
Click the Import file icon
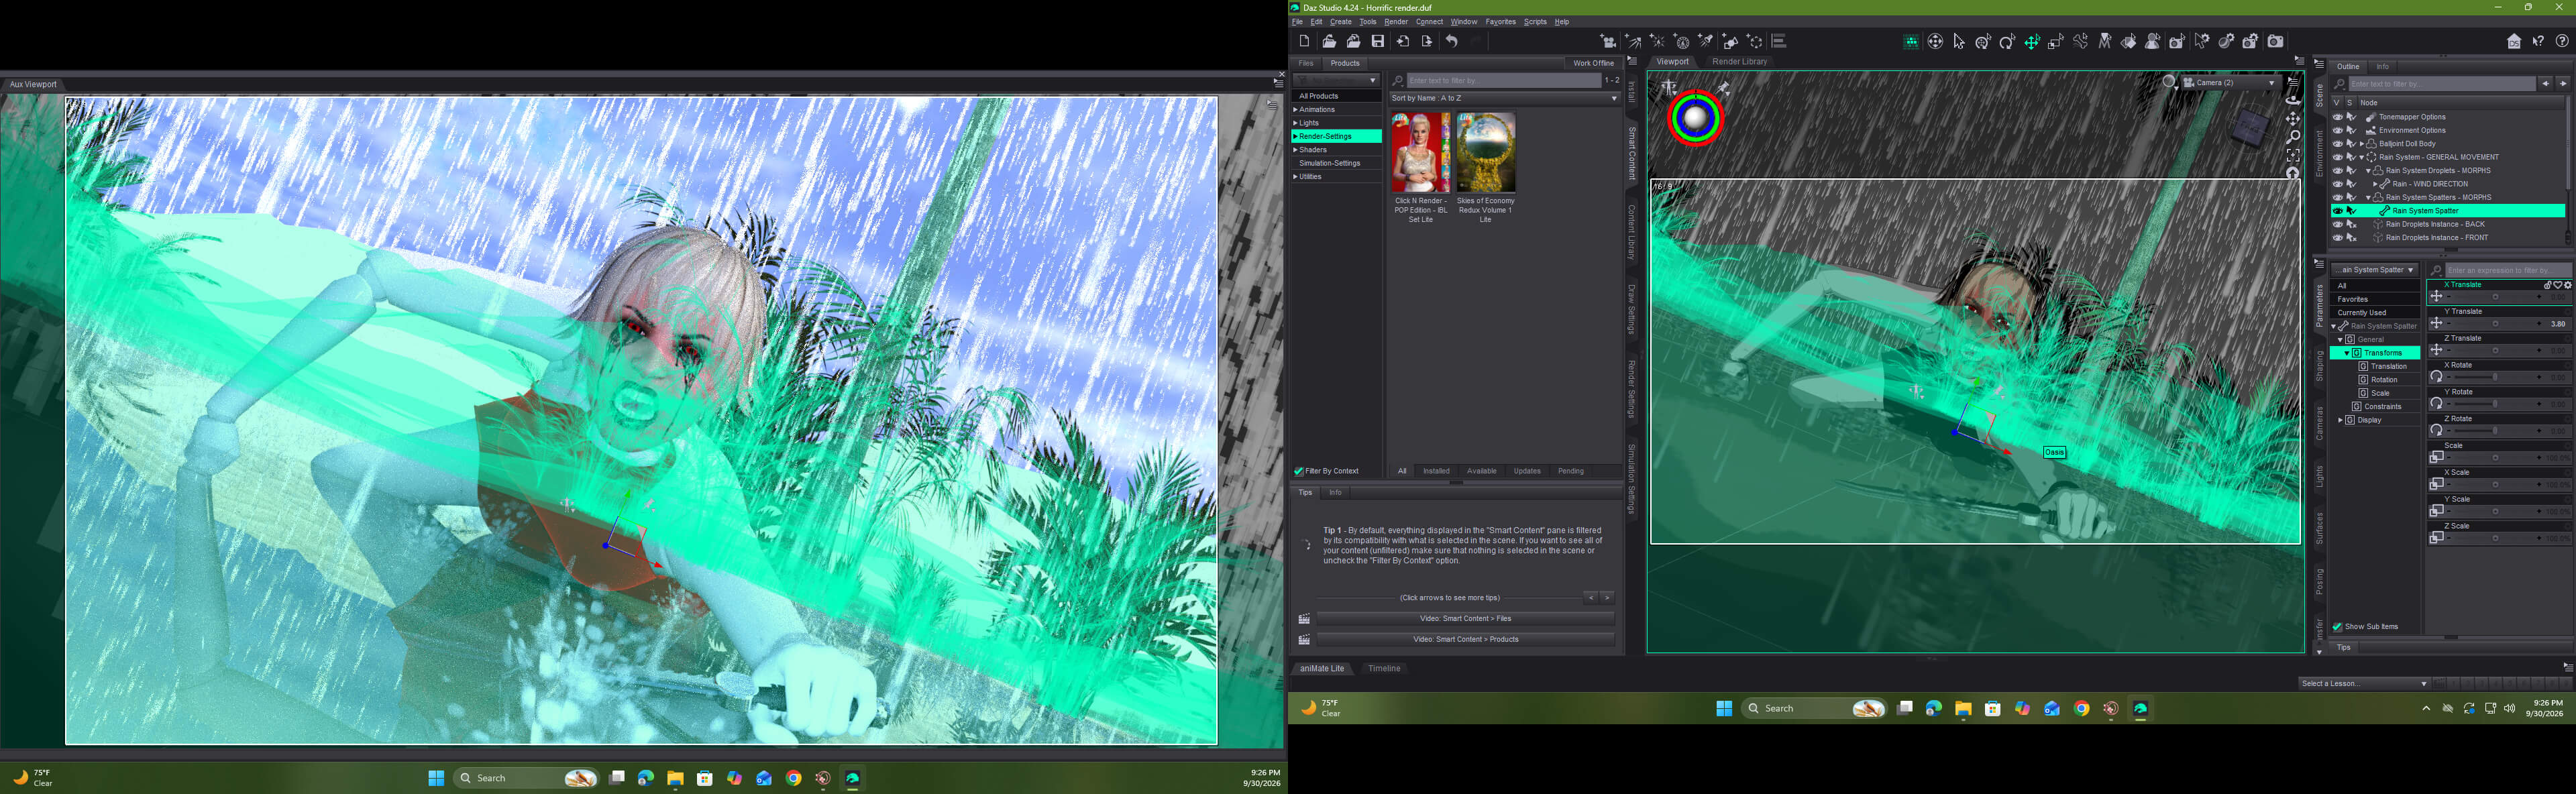1403,41
